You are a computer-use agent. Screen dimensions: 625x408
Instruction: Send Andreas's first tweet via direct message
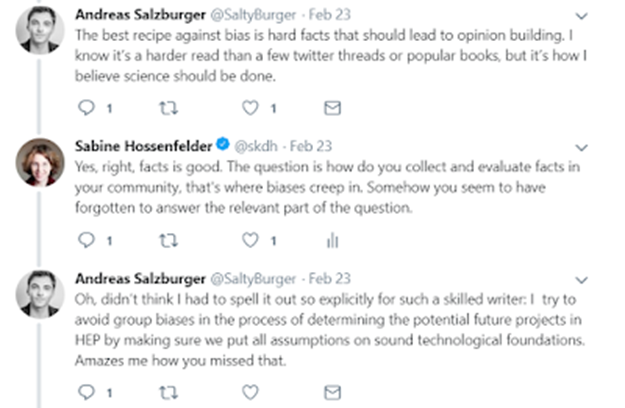coord(333,107)
